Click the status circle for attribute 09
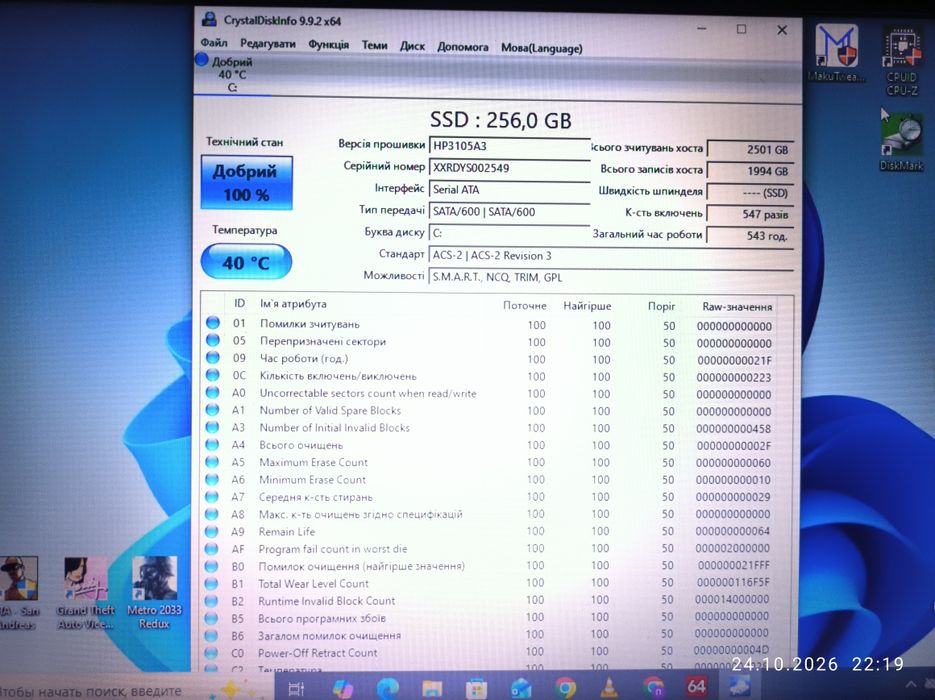The width and height of the screenshot is (935, 700). 213,357
